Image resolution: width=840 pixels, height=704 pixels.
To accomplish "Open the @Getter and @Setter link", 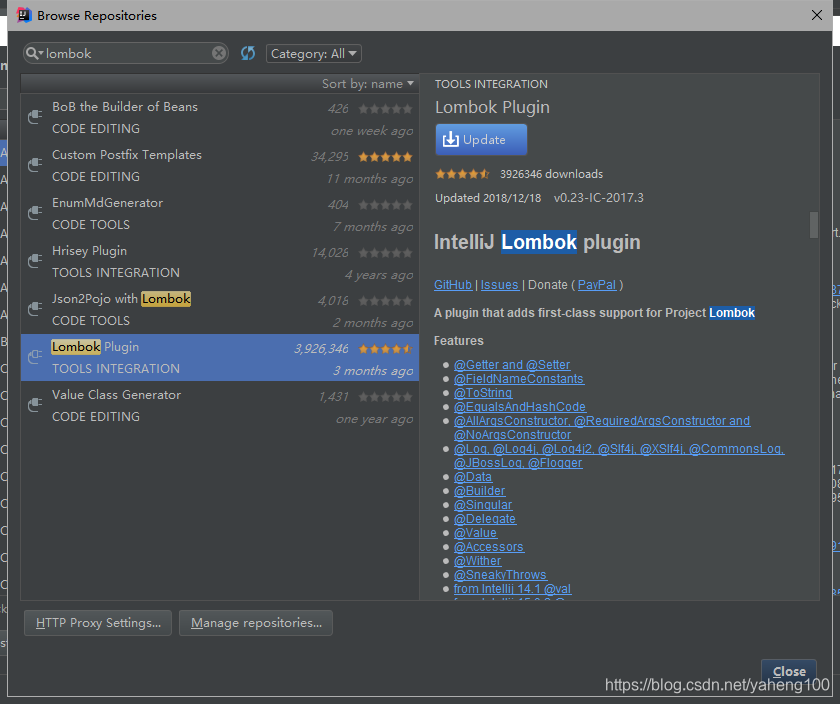I will click(x=512, y=365).
